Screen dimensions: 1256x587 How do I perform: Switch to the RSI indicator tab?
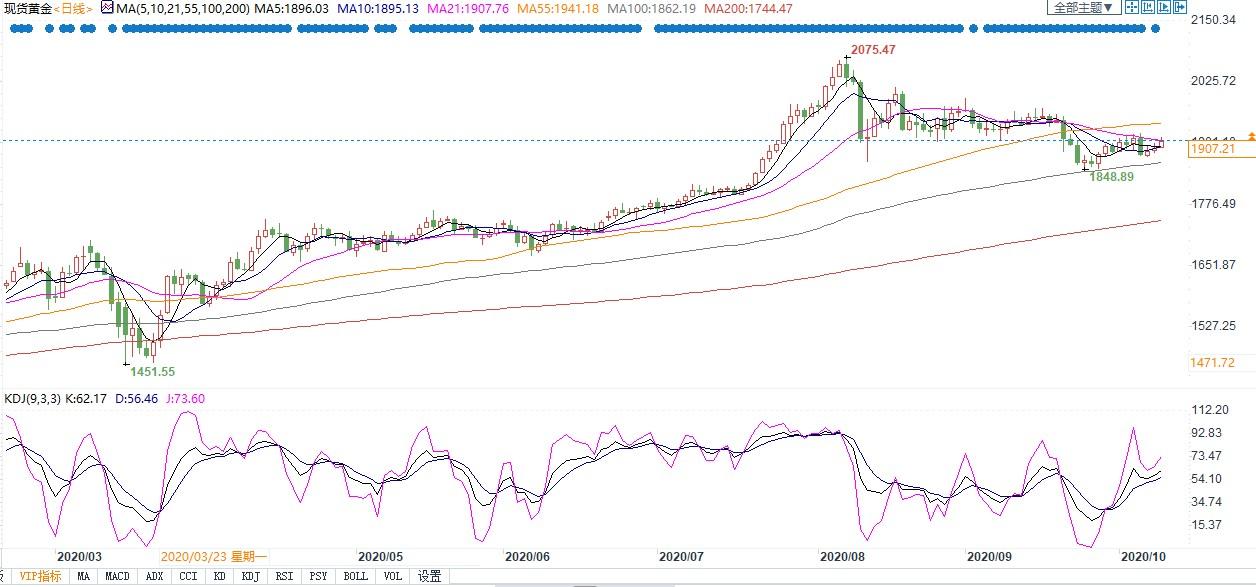(284, 576)
